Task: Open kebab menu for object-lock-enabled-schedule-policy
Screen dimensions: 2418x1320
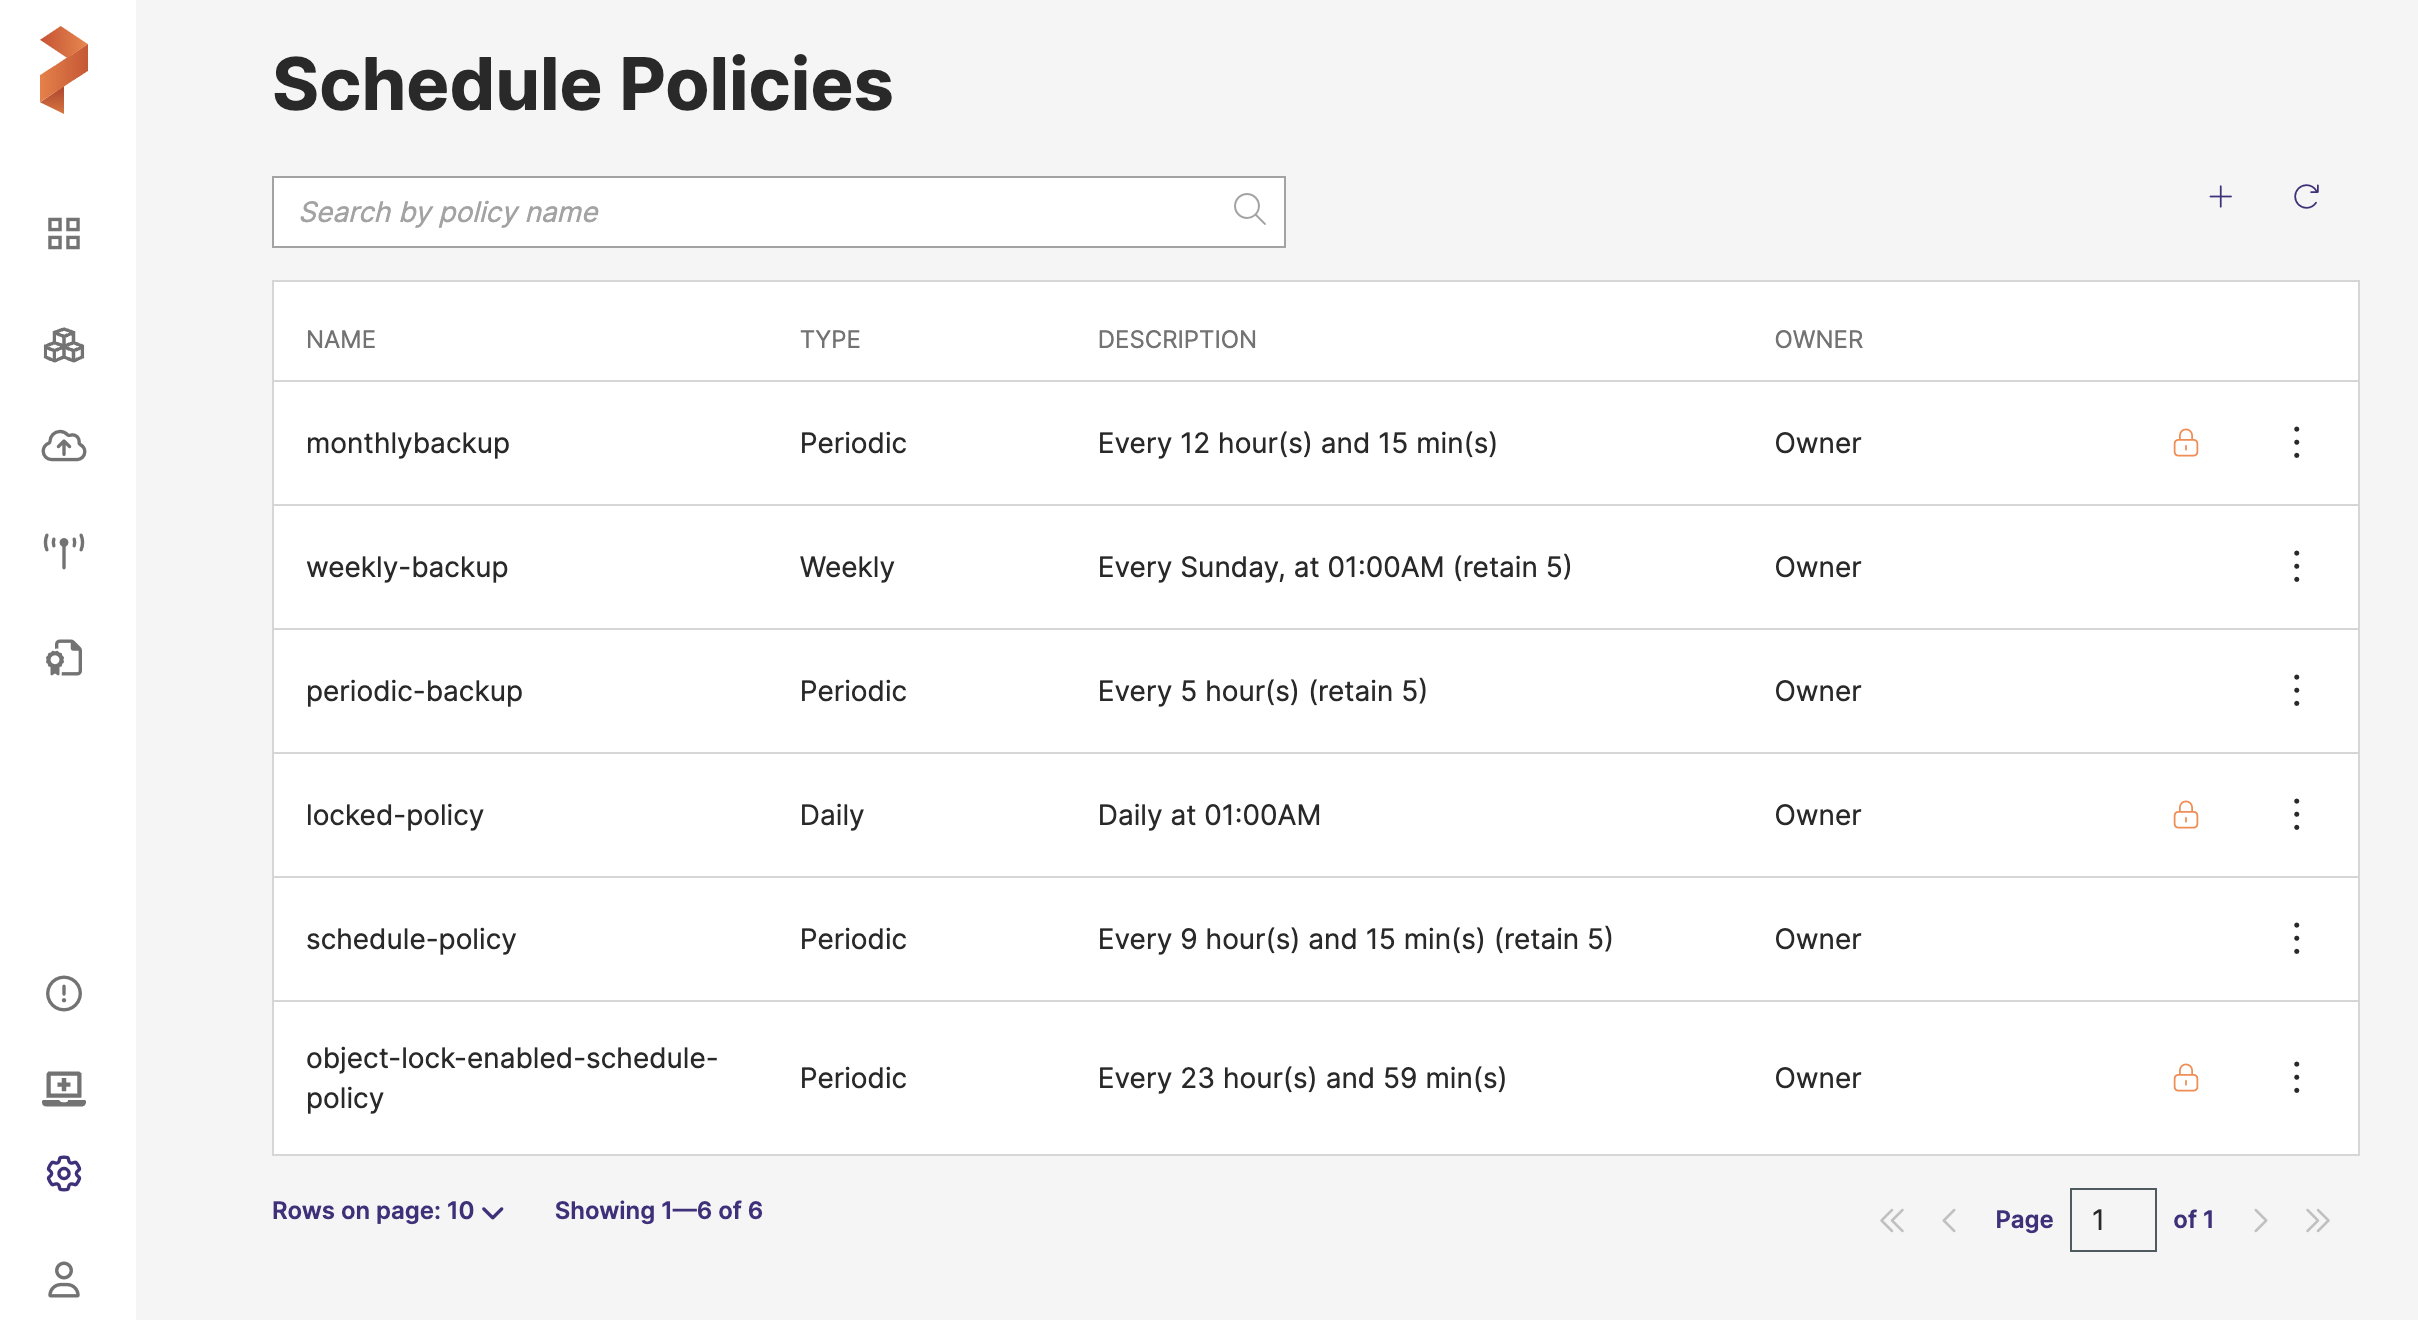Action: pos(2297,1078)
